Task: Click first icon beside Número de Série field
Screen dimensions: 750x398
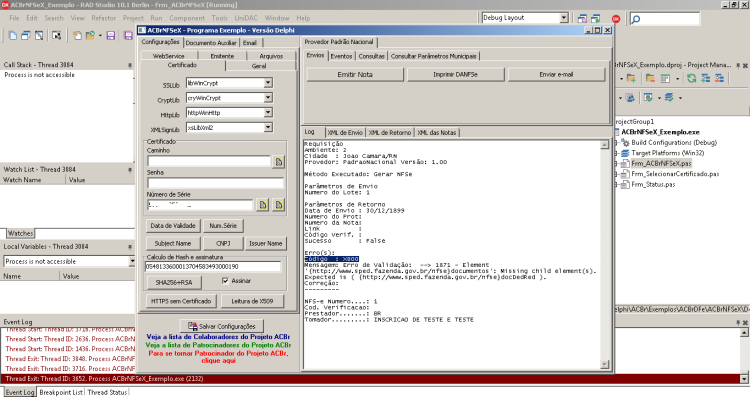Action: pos(263,205)
